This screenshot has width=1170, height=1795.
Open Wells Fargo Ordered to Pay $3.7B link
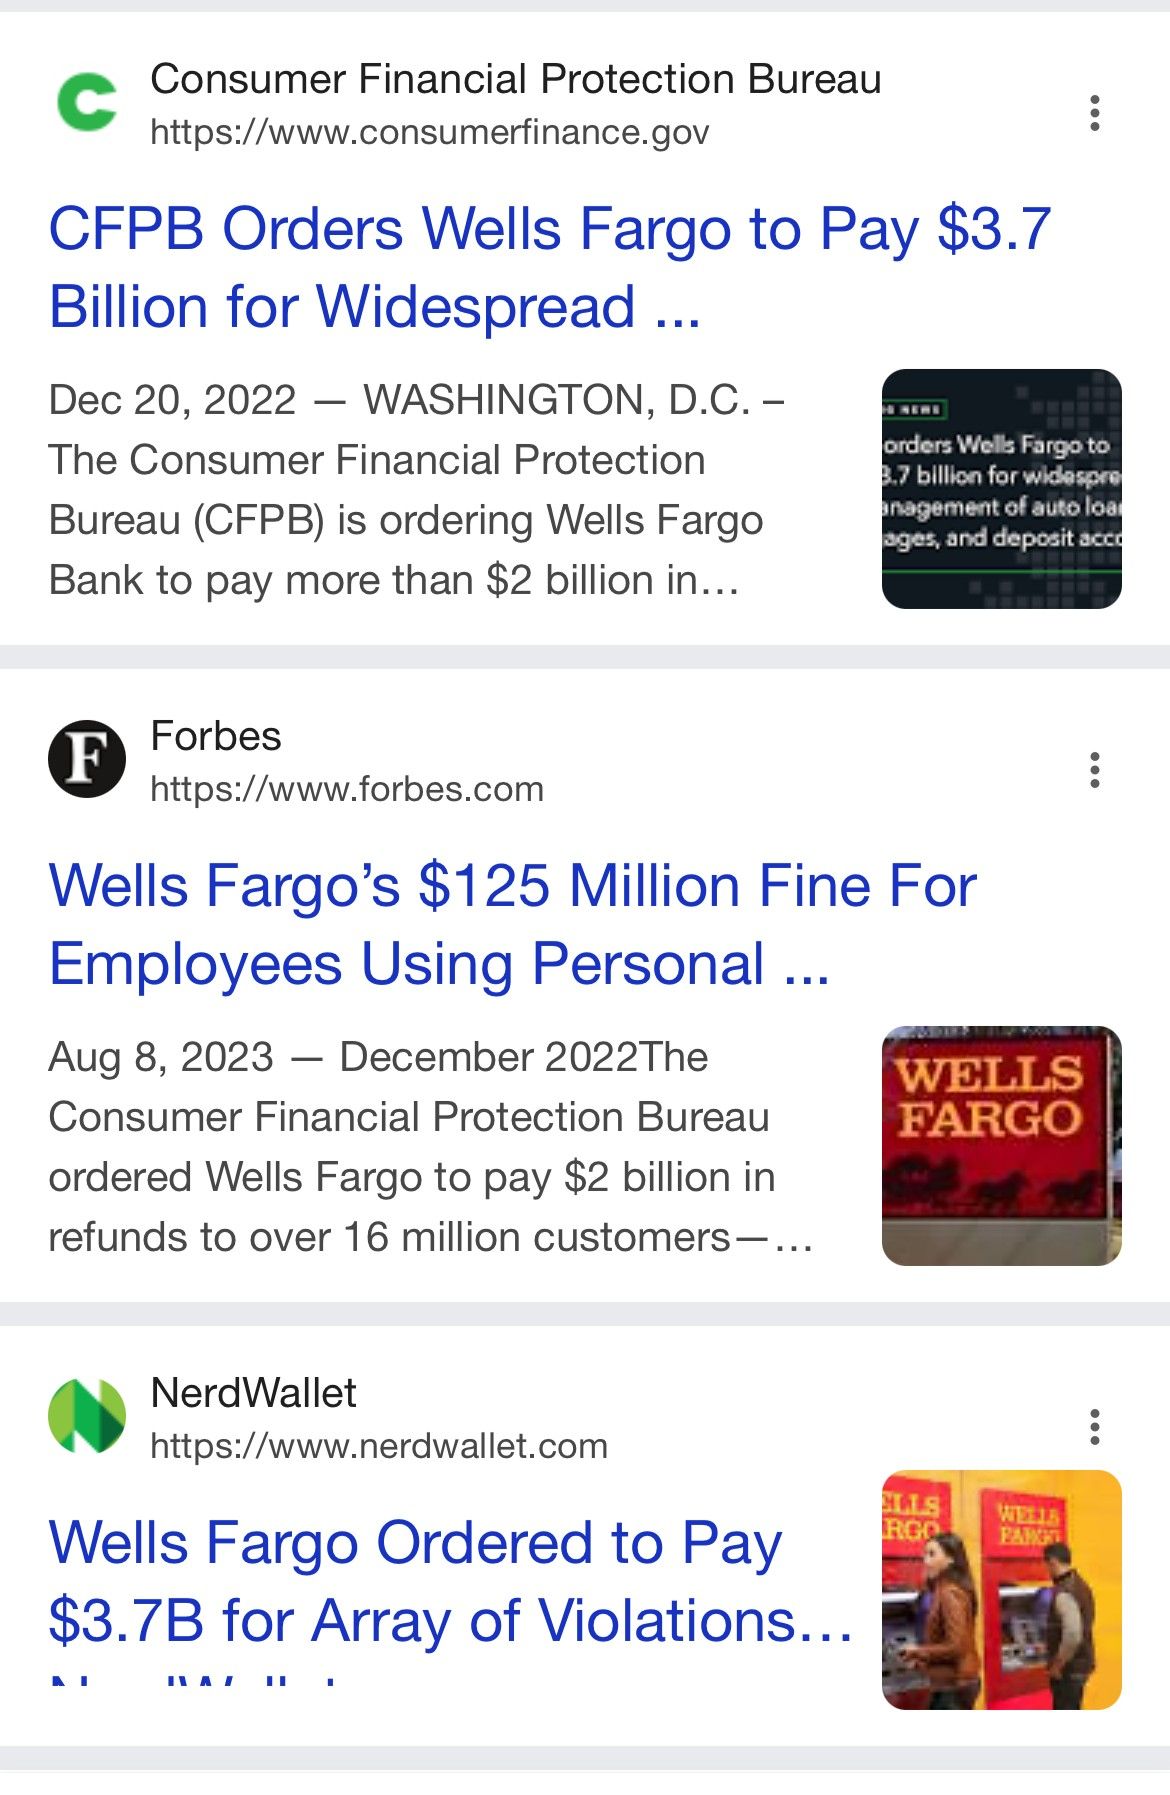tap(450, 1581)
